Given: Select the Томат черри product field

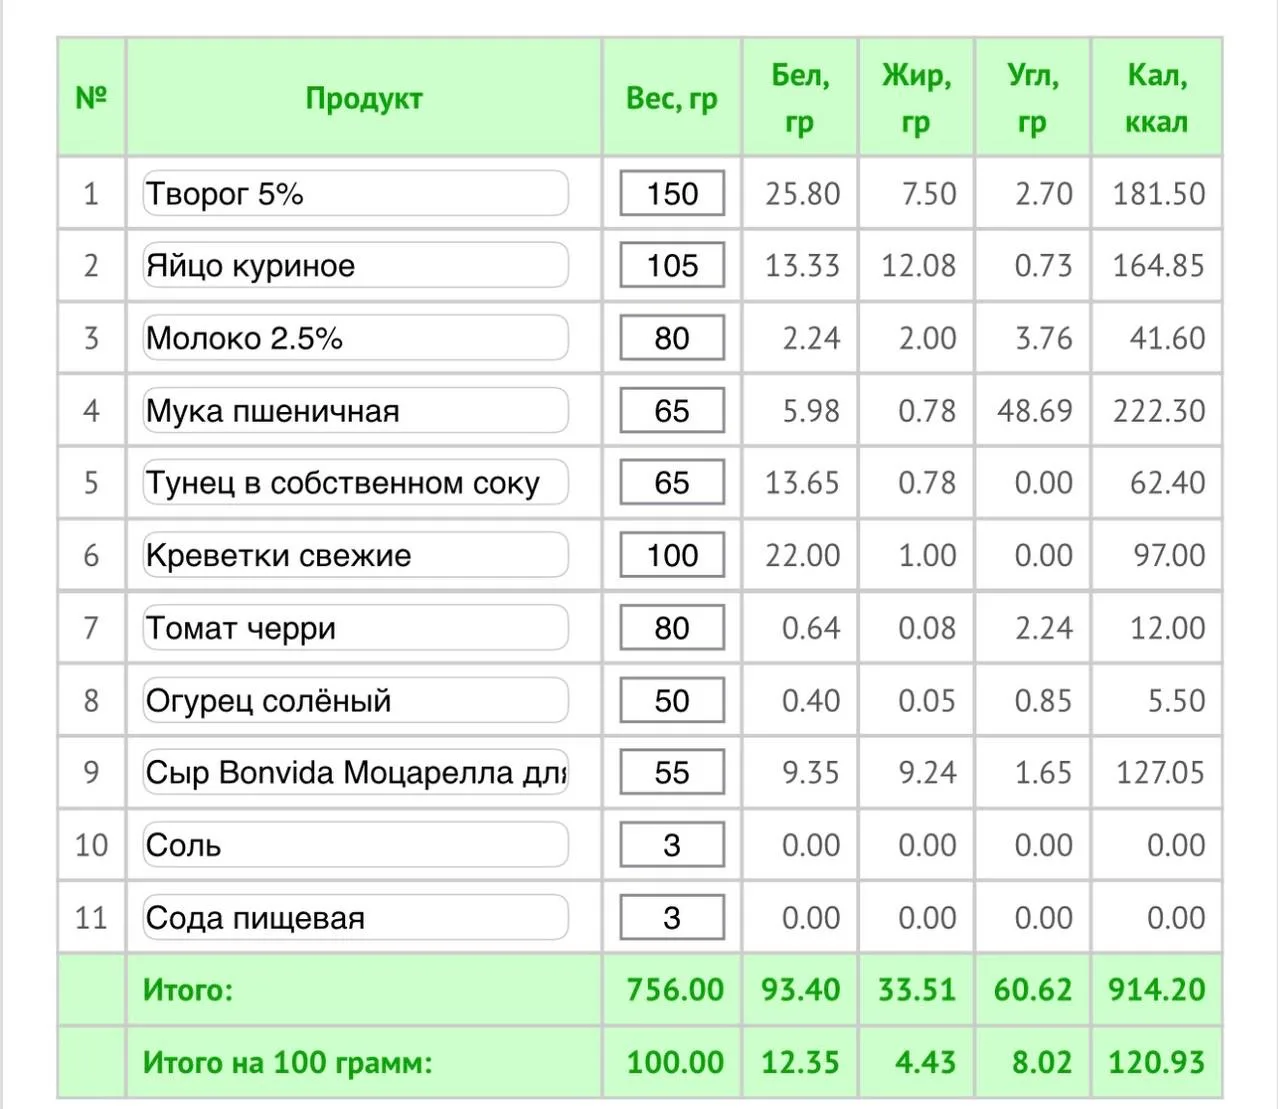Looking at the screenshot, I should (x=356, y=628).
